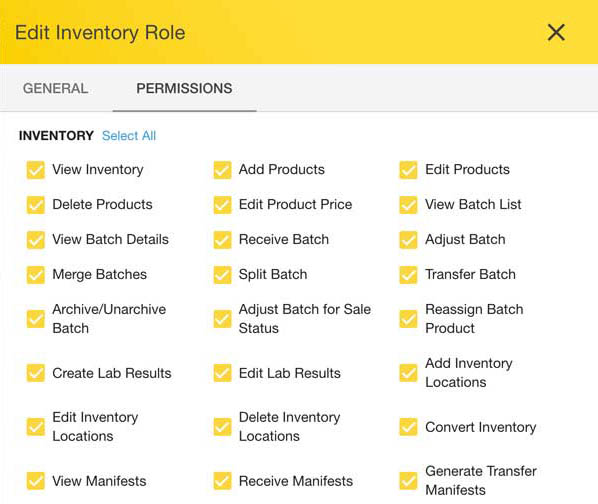The image size is (598, 504).
Task: Uncheck the View Inventory checkbox
Action: (35, 170)
